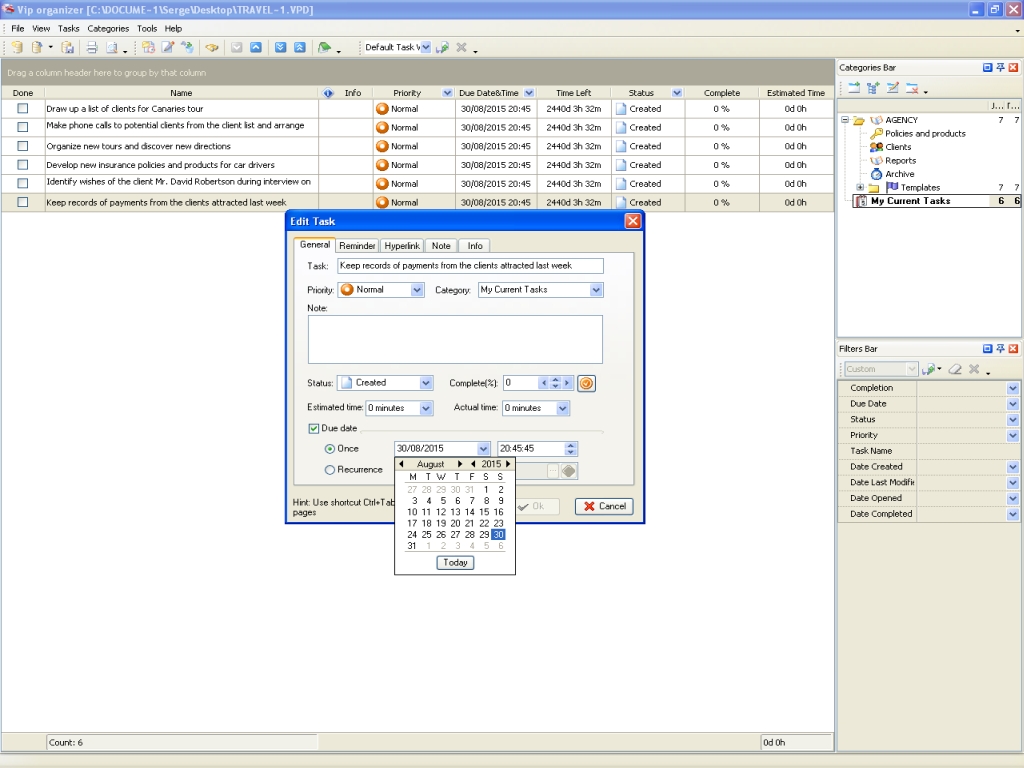The height and width of the screenshot is (768, 1024).
Task: Click the Today button in calendar
Action: [x=455, y=562]
